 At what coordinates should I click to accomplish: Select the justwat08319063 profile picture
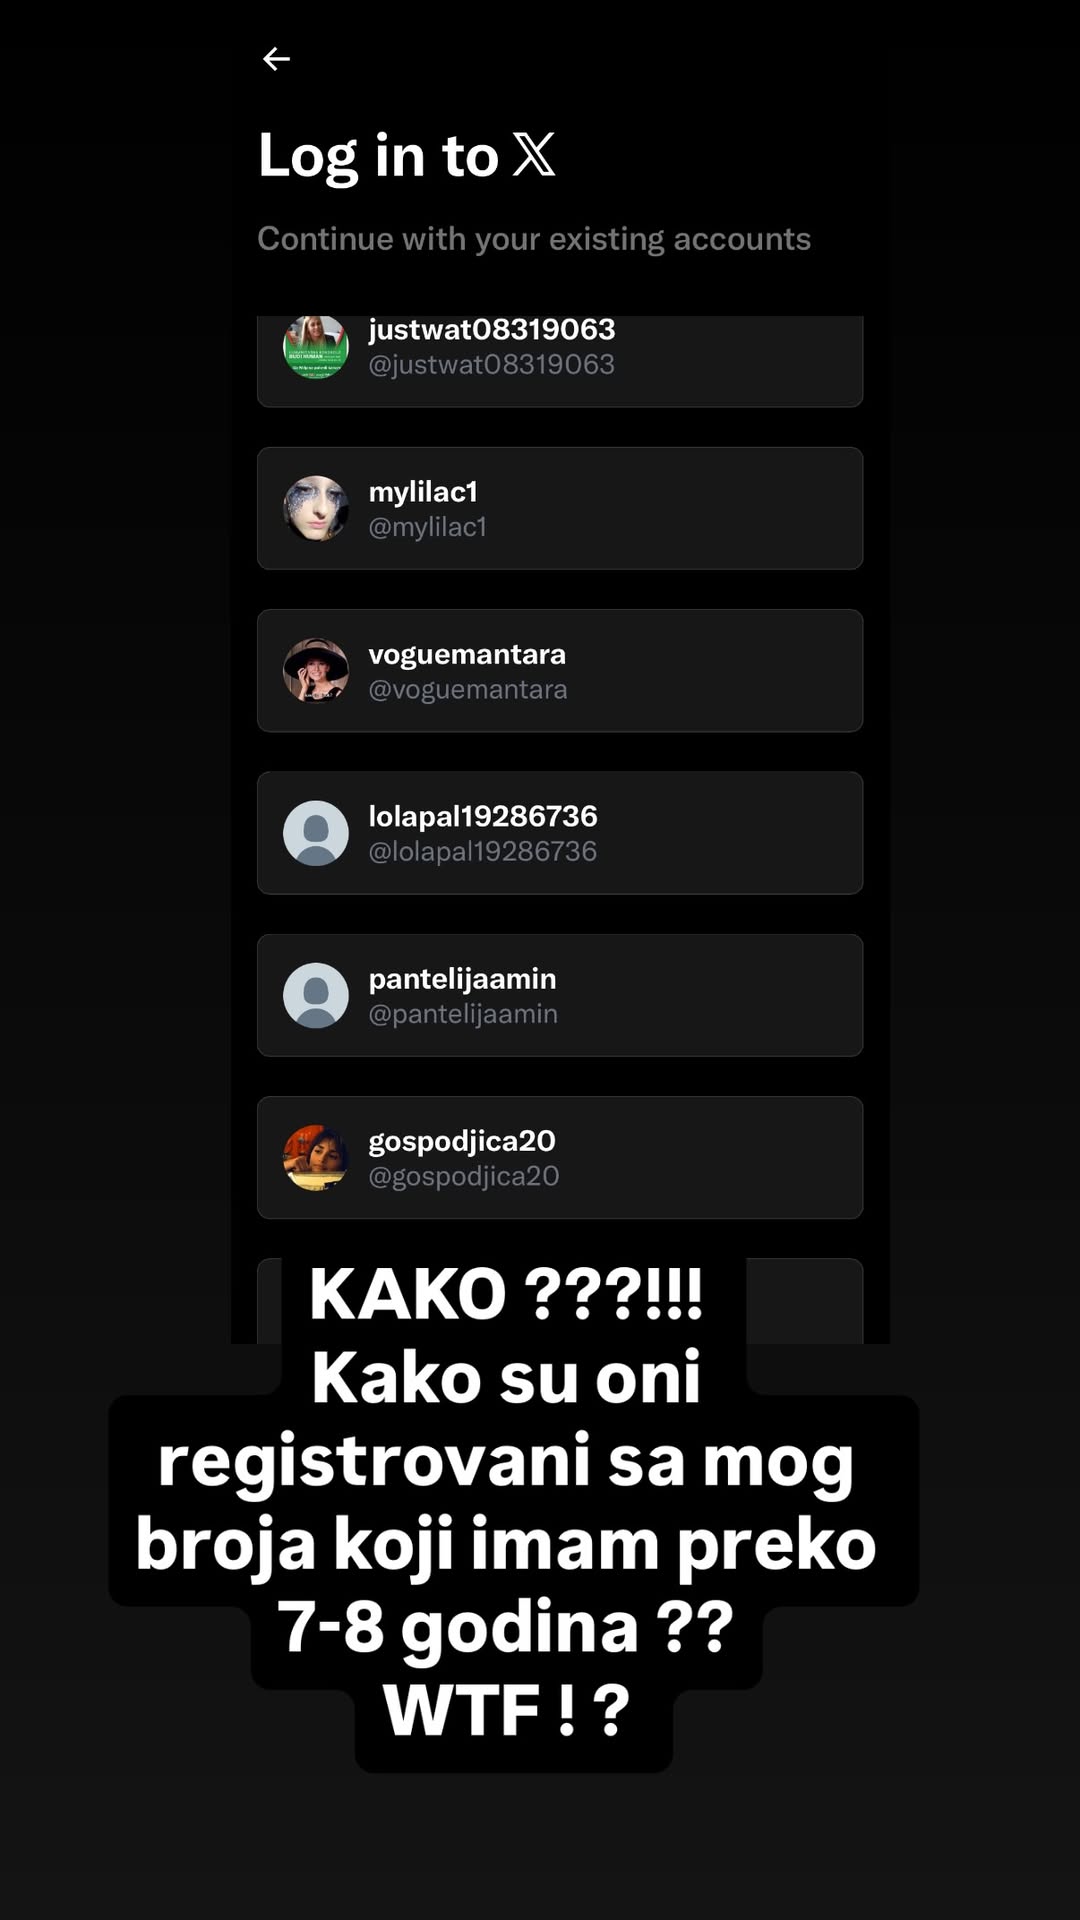pyautogui.click(x=316, y=347)
